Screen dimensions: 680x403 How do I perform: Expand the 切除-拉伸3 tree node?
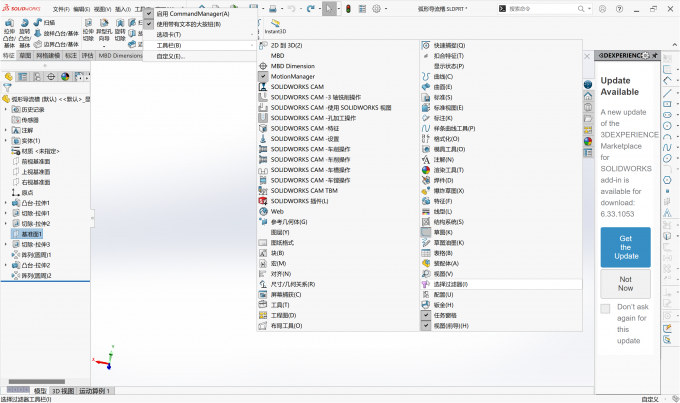pos(6,245)
